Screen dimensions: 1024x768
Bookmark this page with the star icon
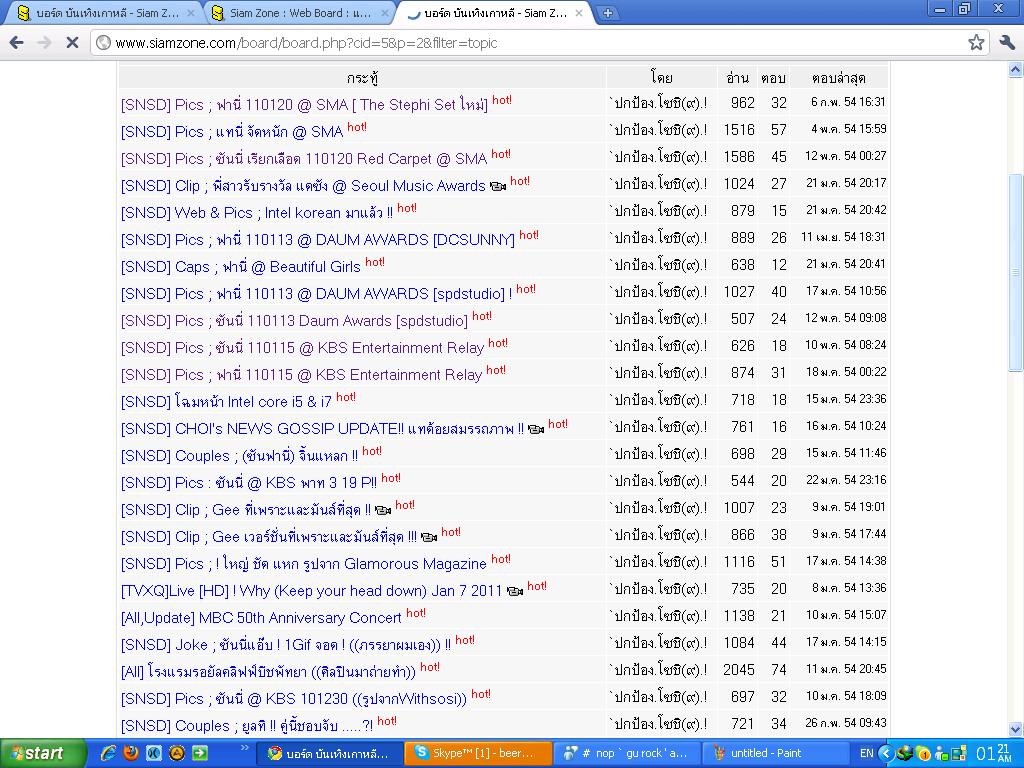(976, 43)
